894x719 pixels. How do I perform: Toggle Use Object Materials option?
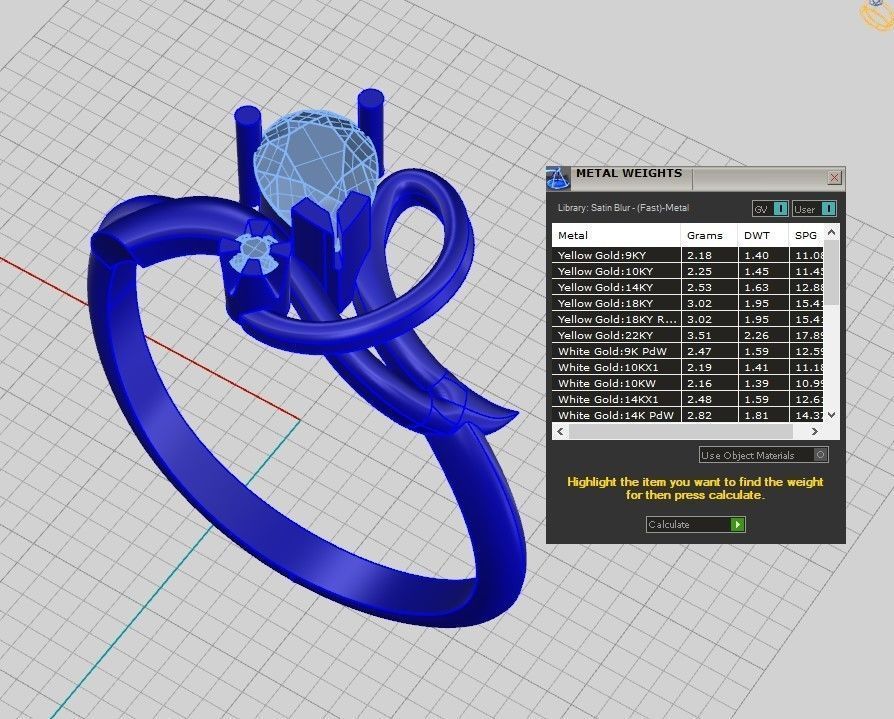pyautogui.click(x=763, y=455)
